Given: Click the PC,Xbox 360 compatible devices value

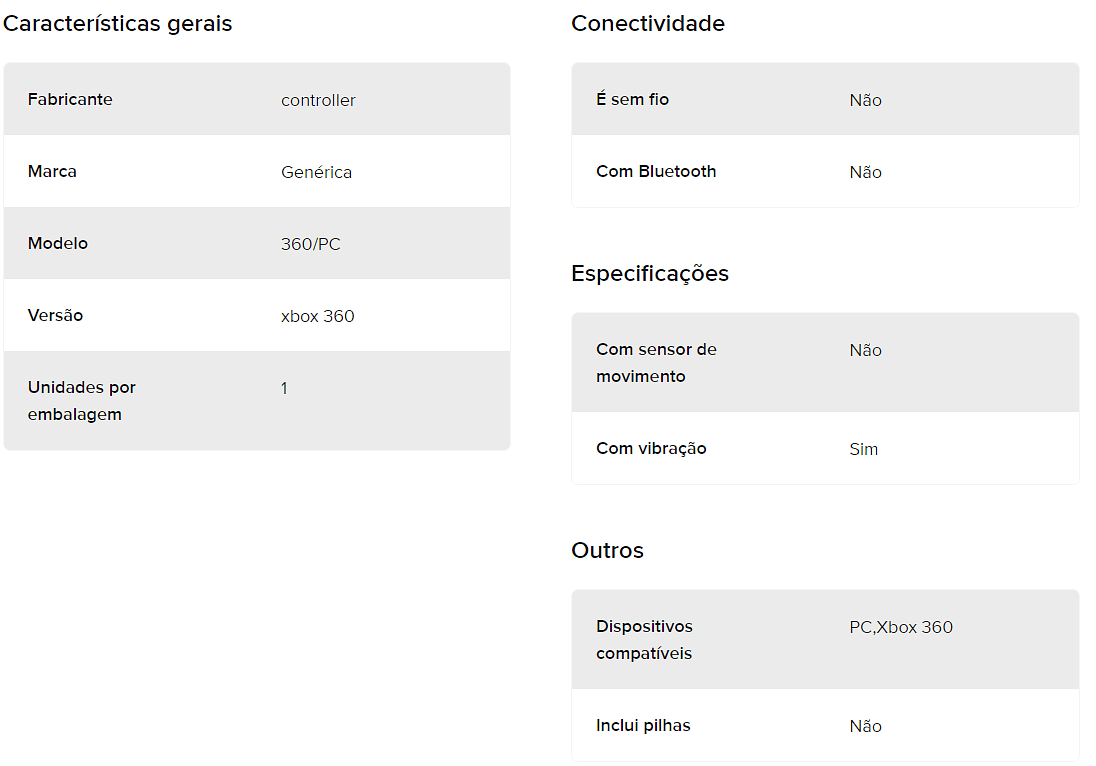Looking at the screenshot, I should pyautogui.click(x=901, y=627).
